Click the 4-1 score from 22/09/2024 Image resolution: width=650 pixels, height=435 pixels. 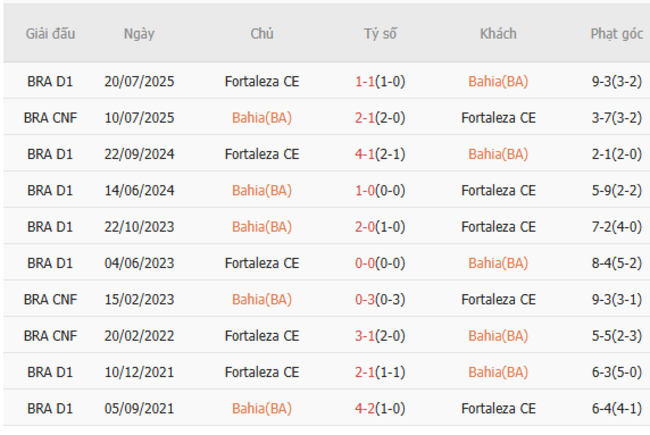coord(365,154)
